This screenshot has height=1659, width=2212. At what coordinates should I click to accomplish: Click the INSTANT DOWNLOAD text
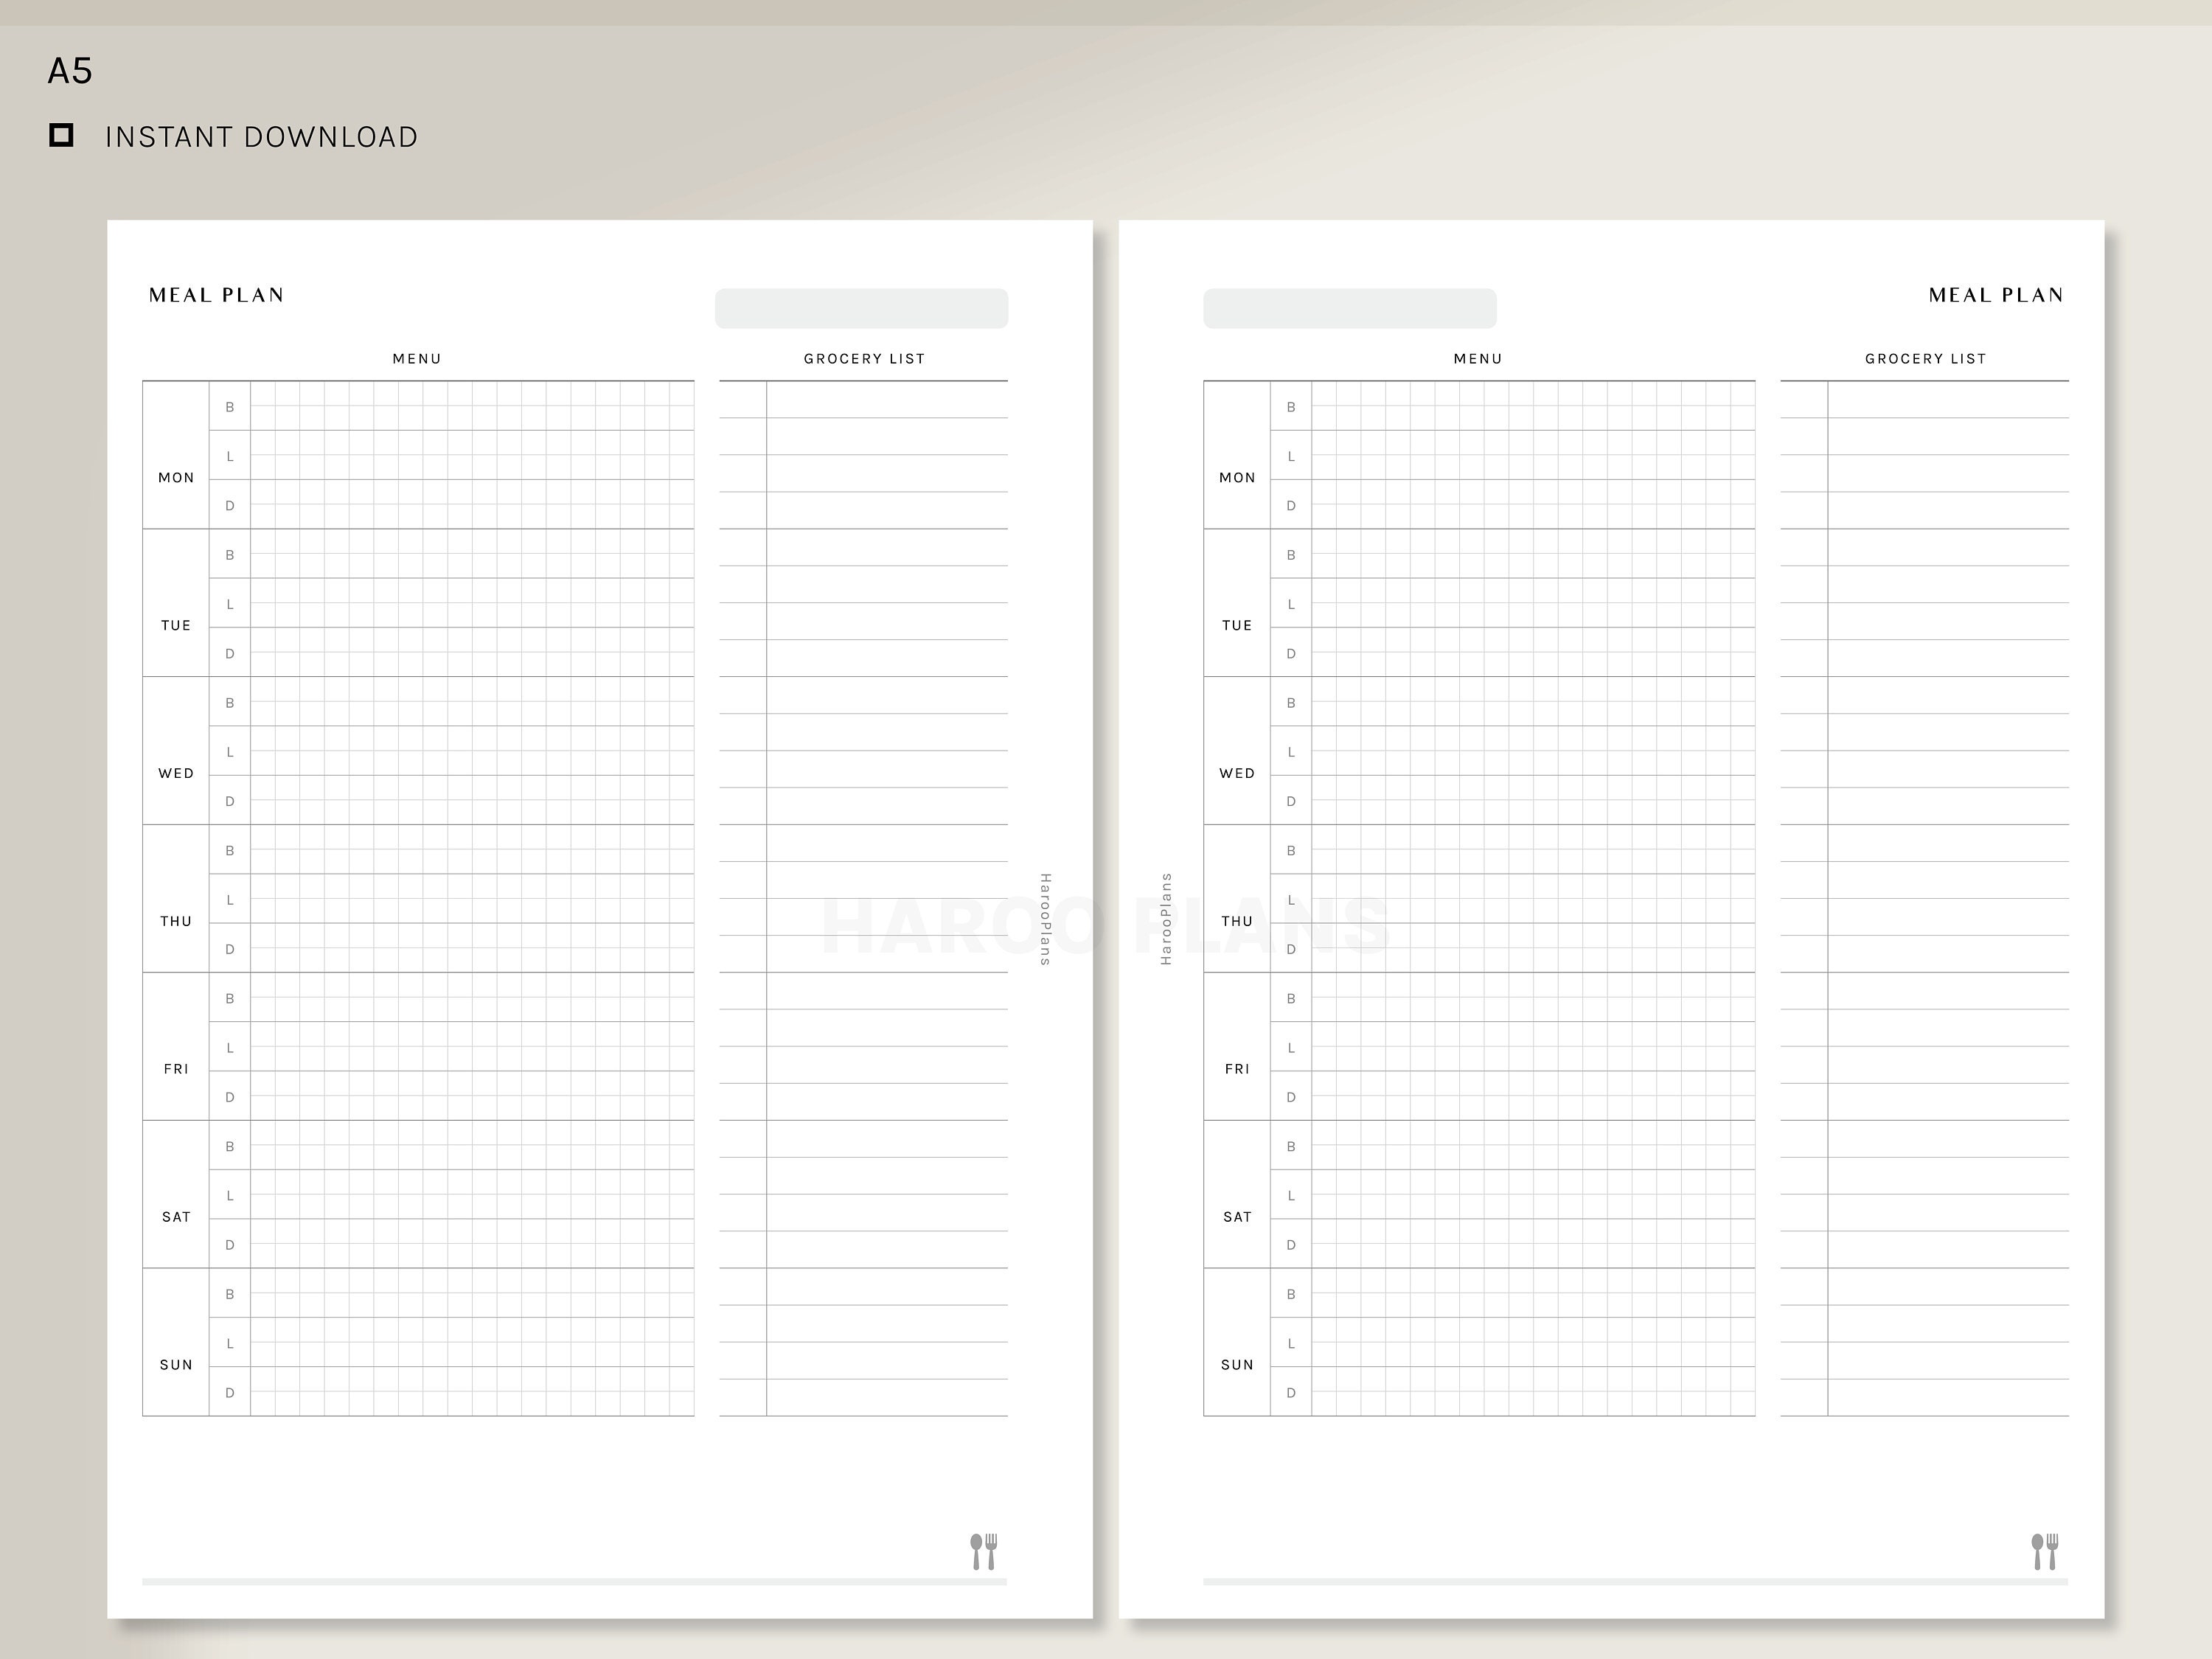[x=261, y=137]
